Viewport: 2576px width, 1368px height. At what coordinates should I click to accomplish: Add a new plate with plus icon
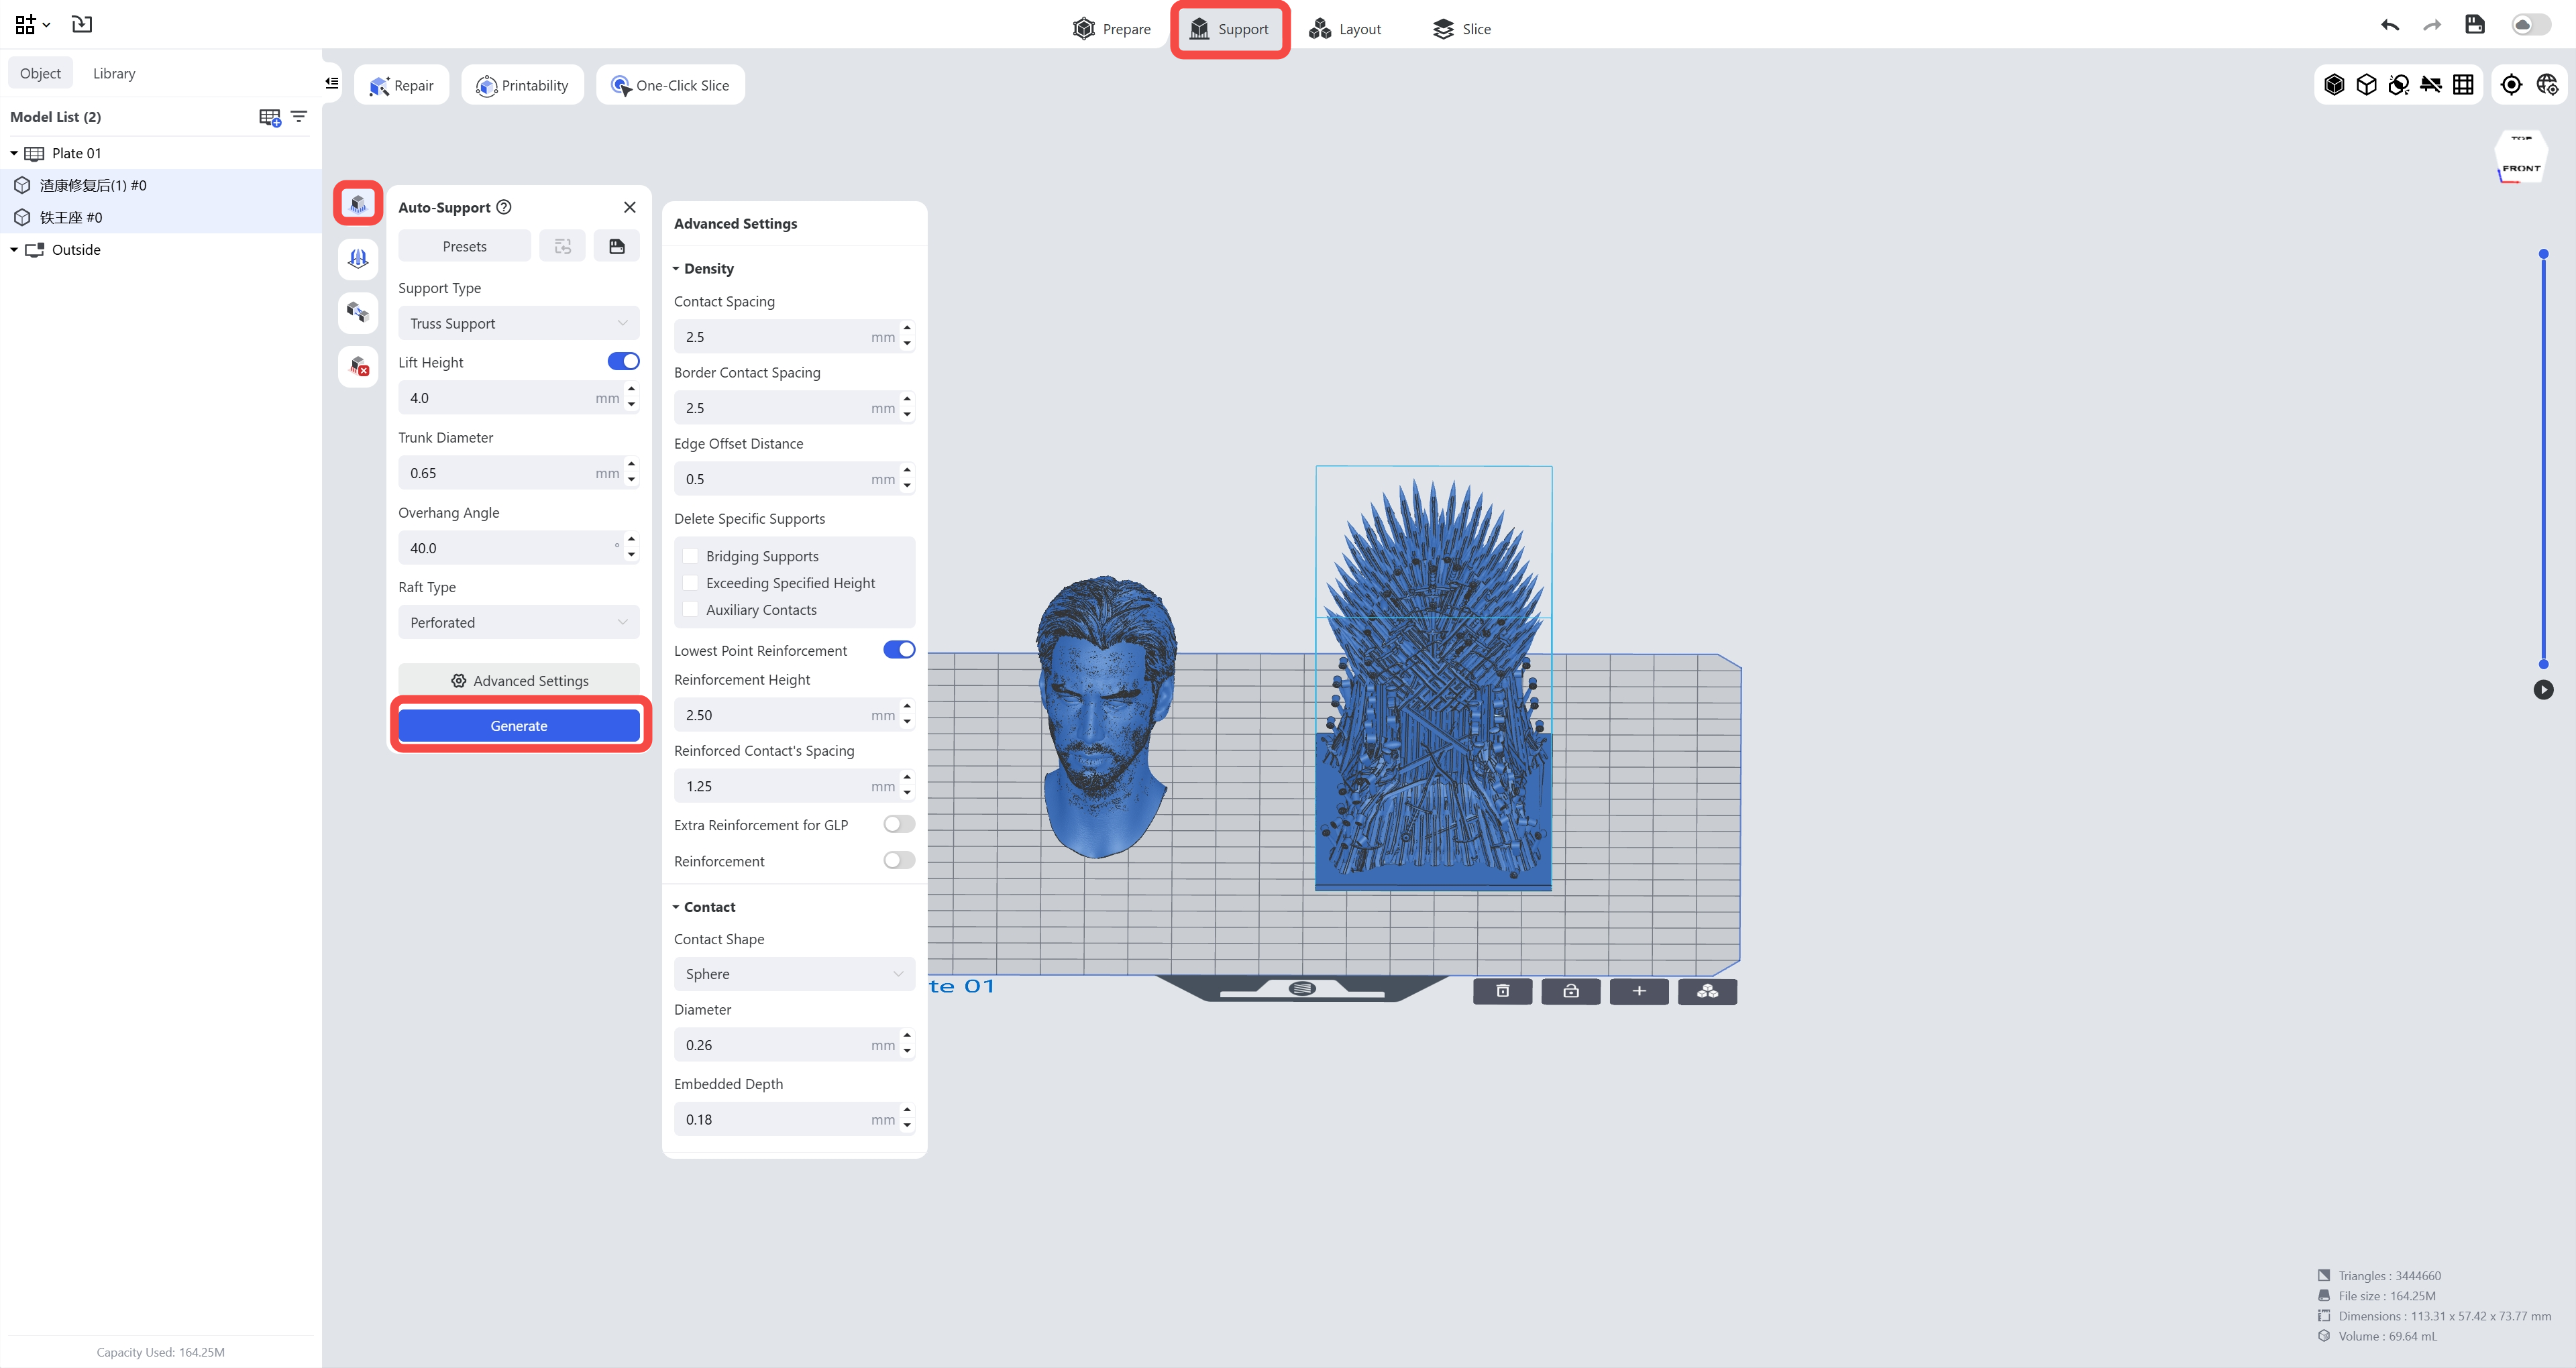(x=1639, y=991)
